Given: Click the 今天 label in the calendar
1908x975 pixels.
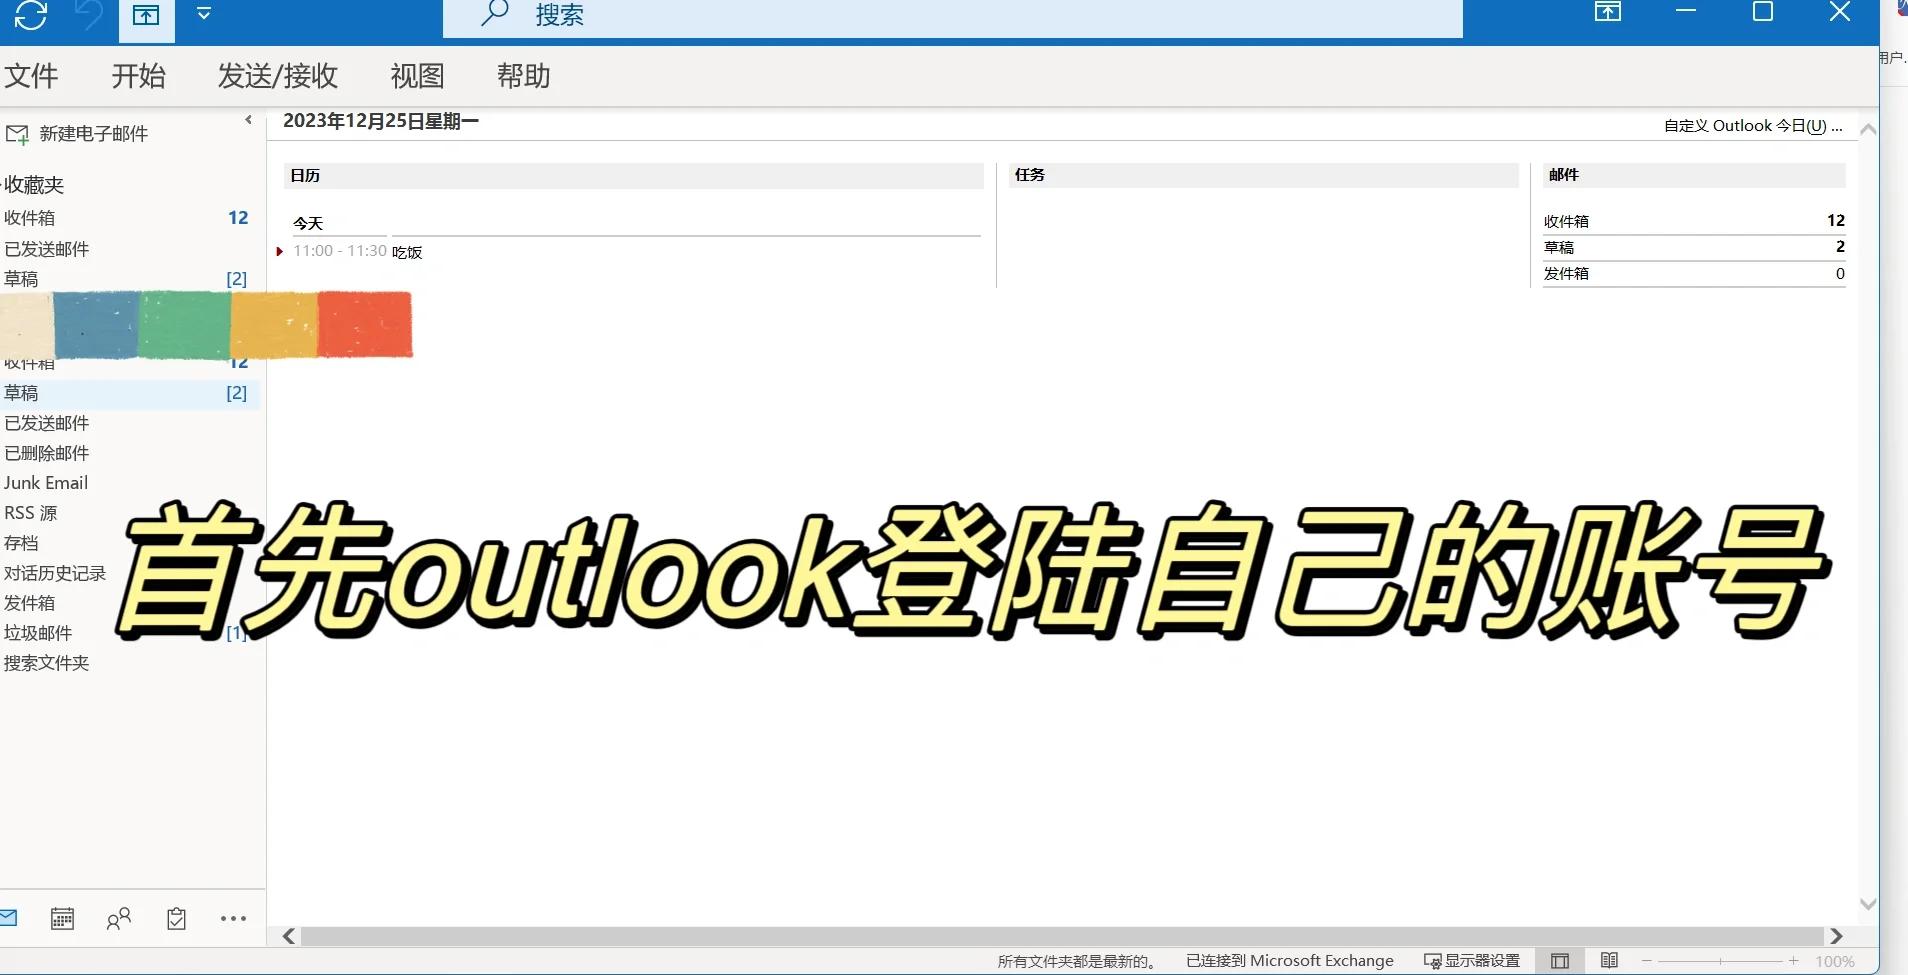Looking at the screenshot, I should click(308, 223).
